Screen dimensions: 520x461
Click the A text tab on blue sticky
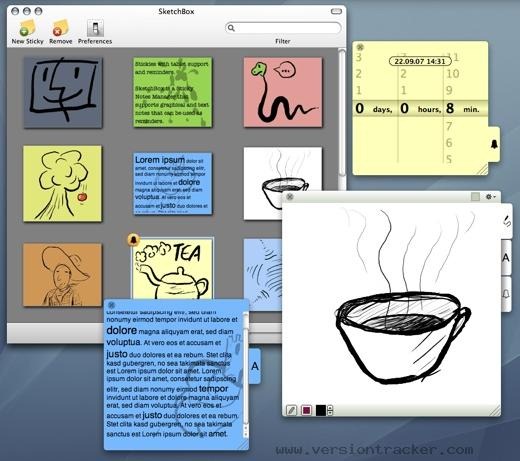tap(255, 366)
